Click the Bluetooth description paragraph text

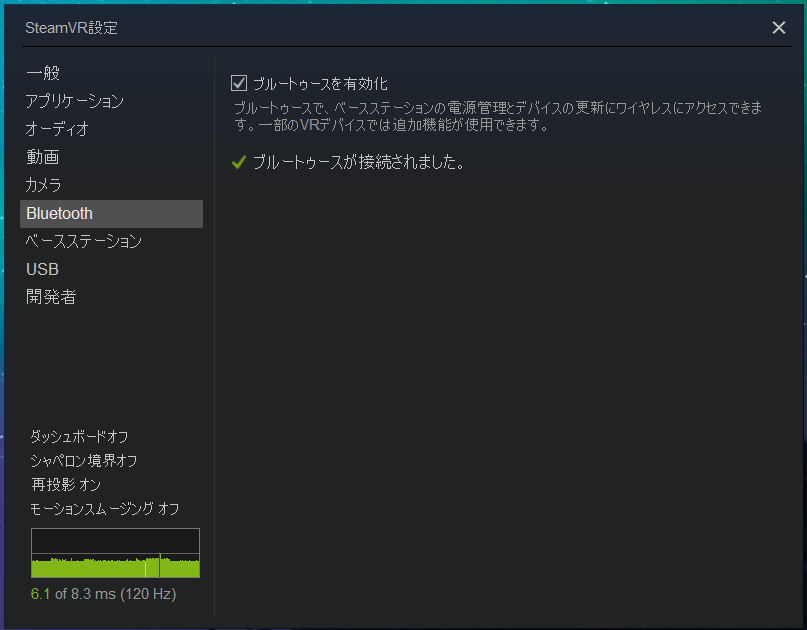(x=498, y=116)
